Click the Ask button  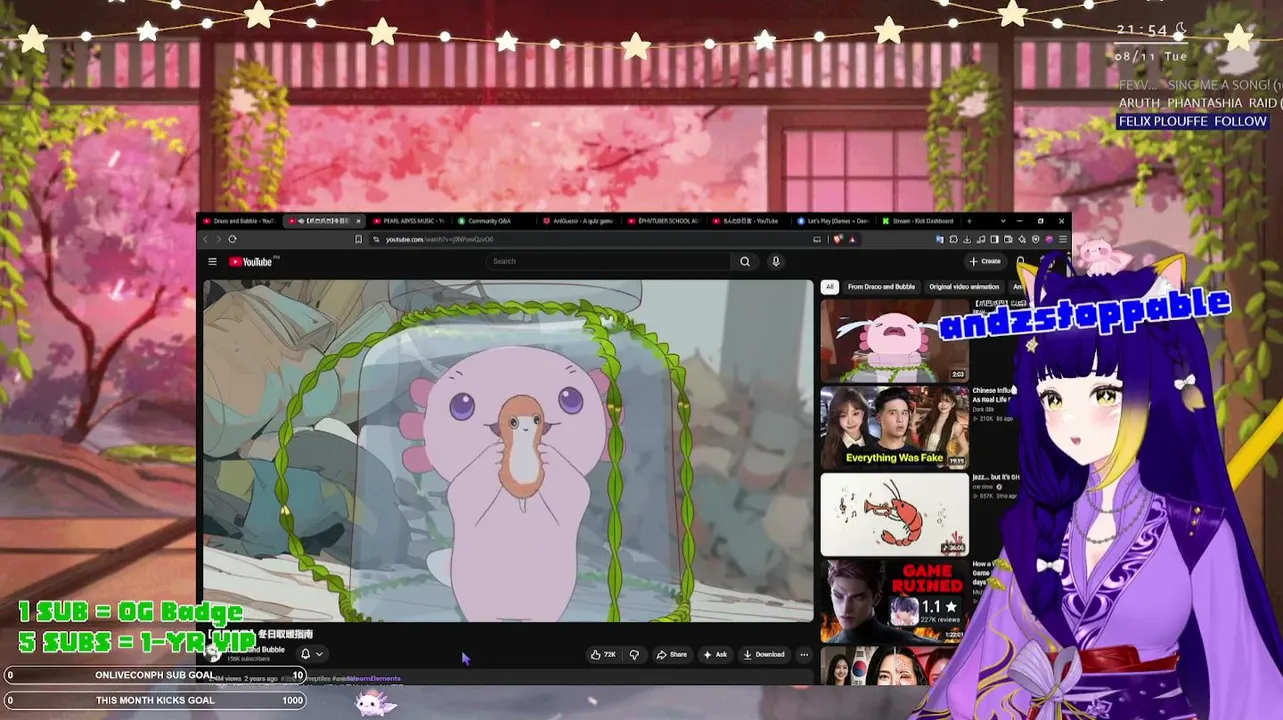coord(715,655)
